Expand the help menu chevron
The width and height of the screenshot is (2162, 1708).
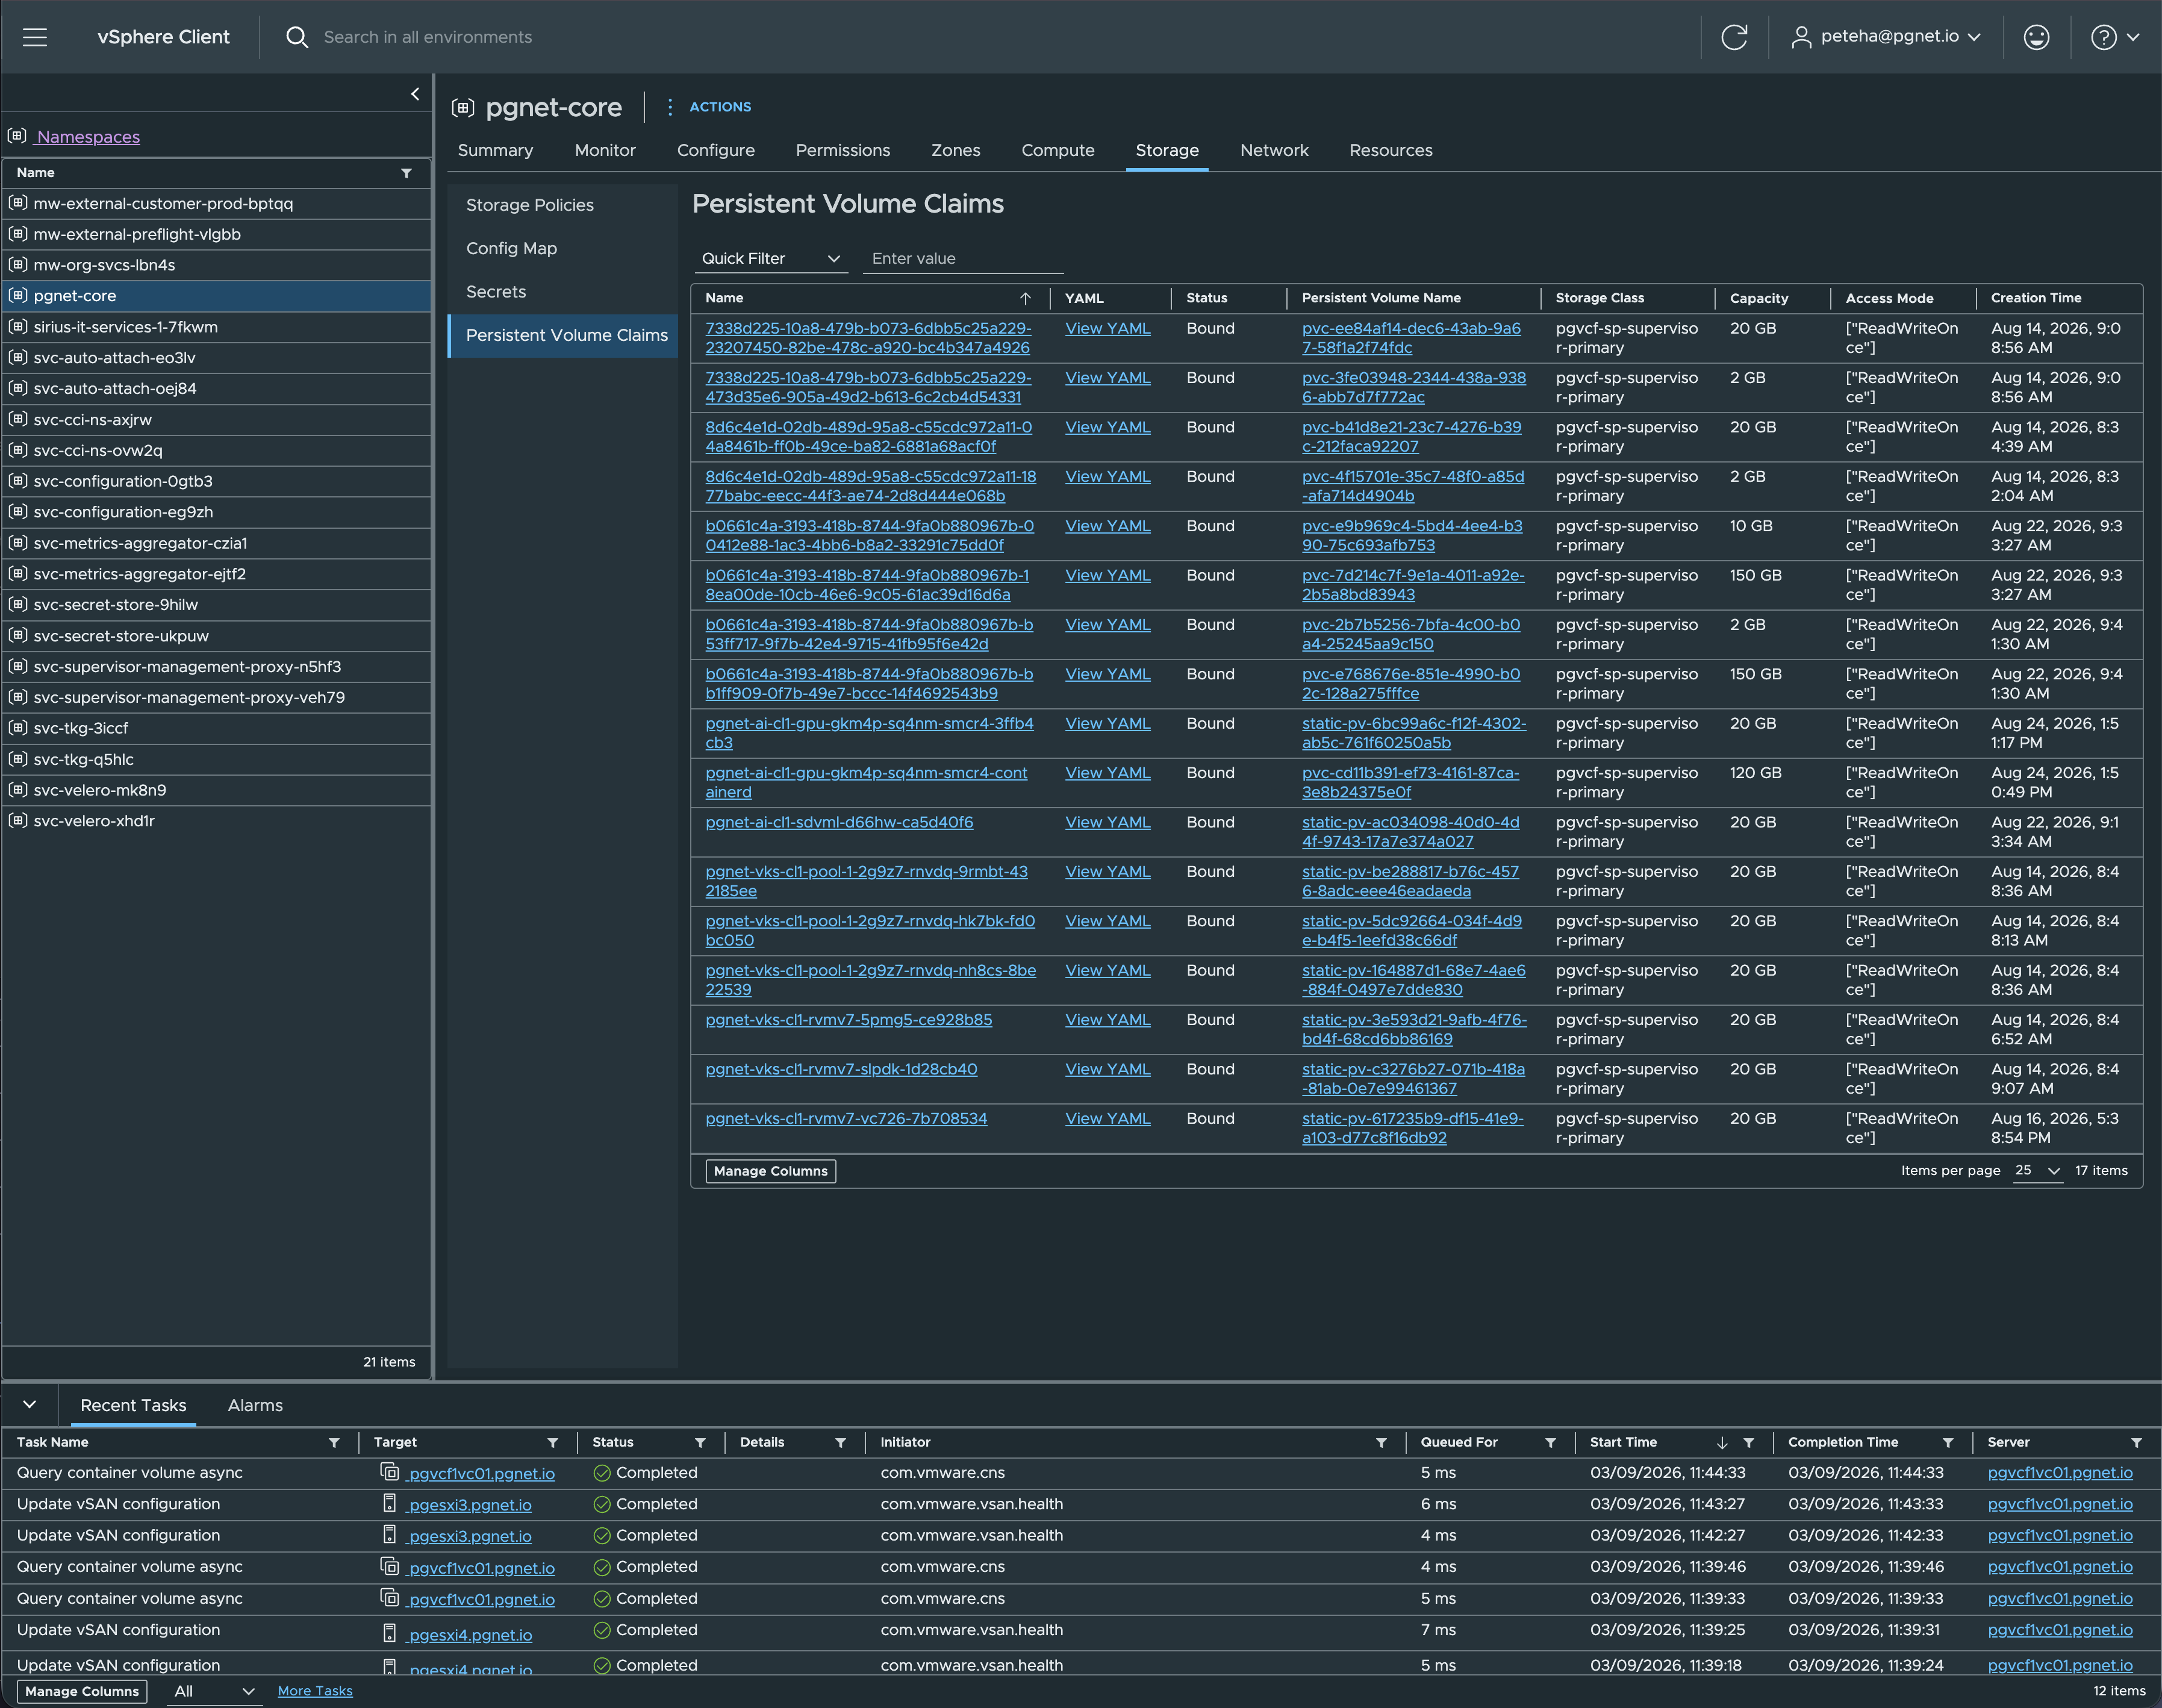2133,37
